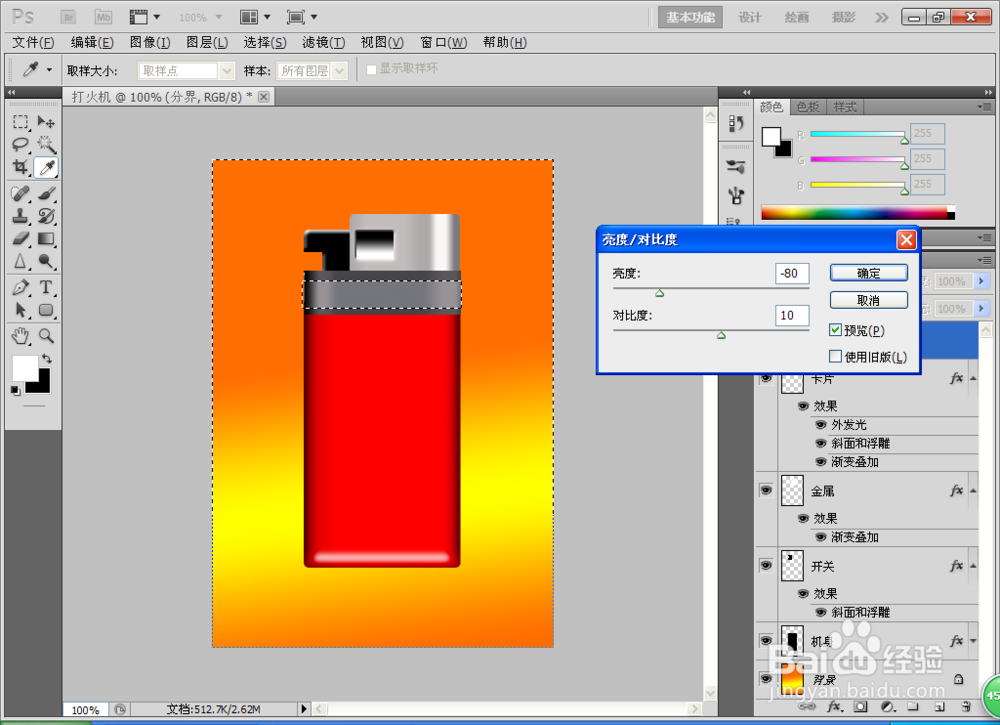Image resolution: width=1000 pixels, height=725 pixels.
Task: Hide 斜面和浮雕 effect under 卡片 layer
Action: click(821, 443)
